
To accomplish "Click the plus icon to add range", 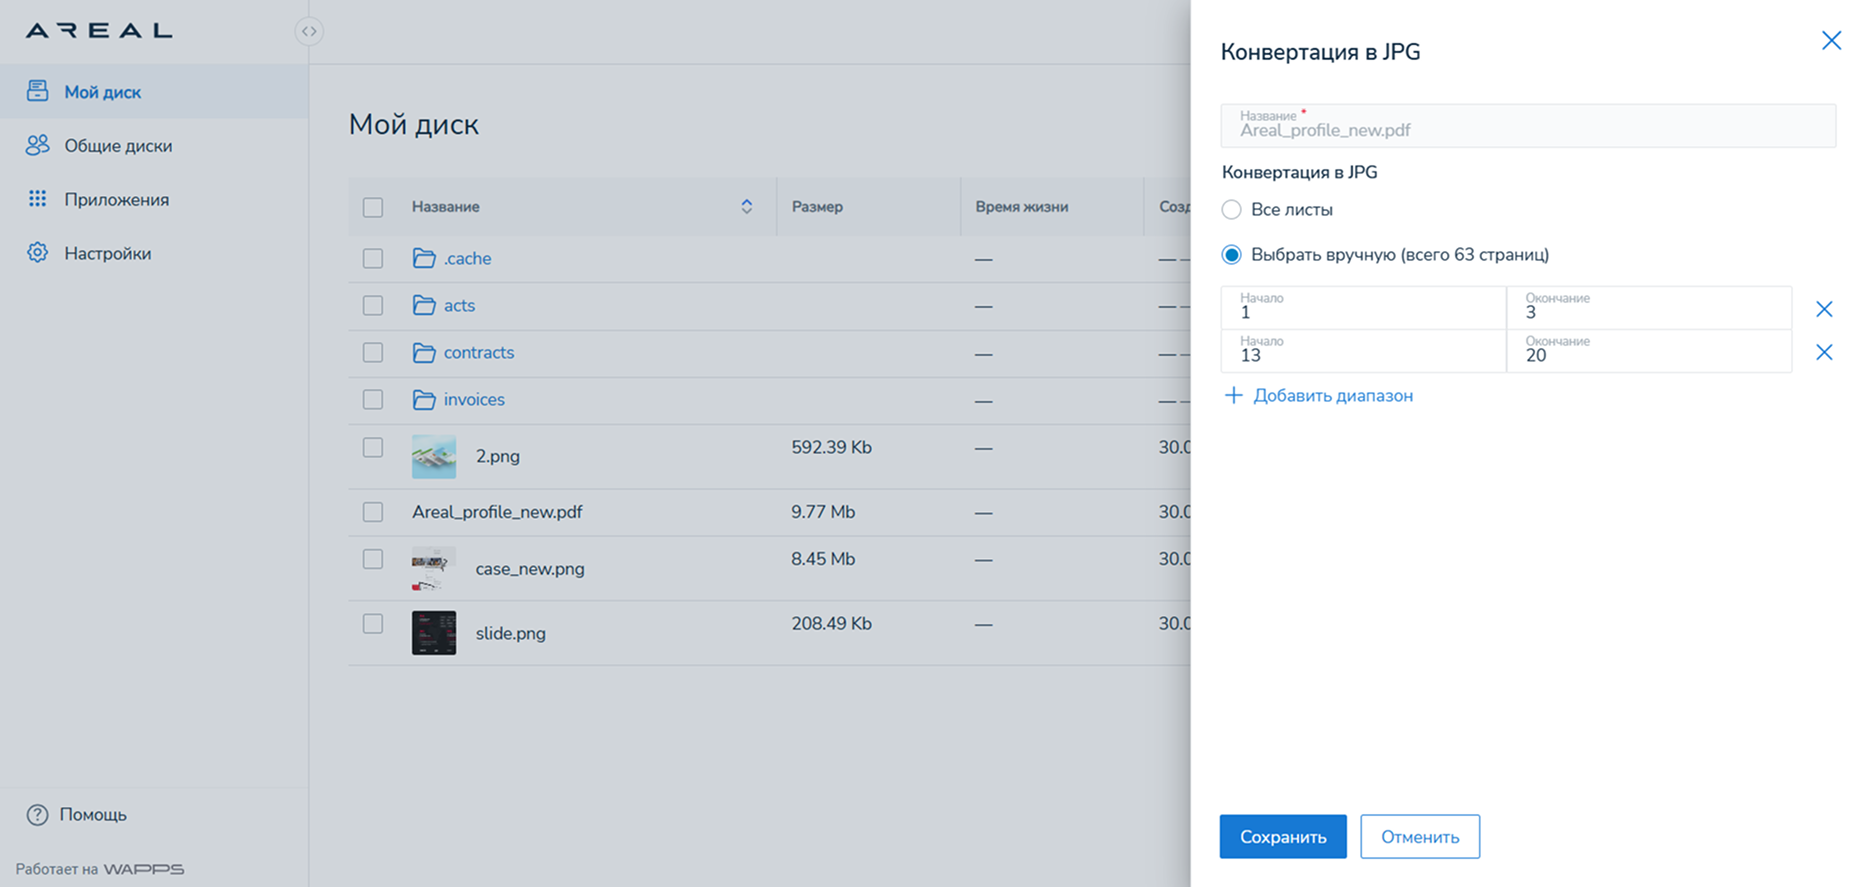I will [1234, 395].
